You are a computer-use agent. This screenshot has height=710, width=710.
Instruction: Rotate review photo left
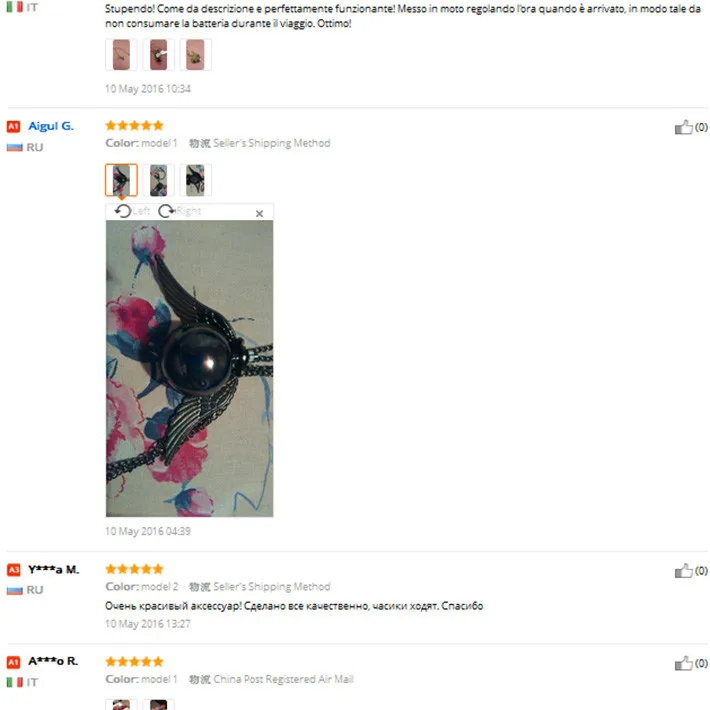point(132,211)
